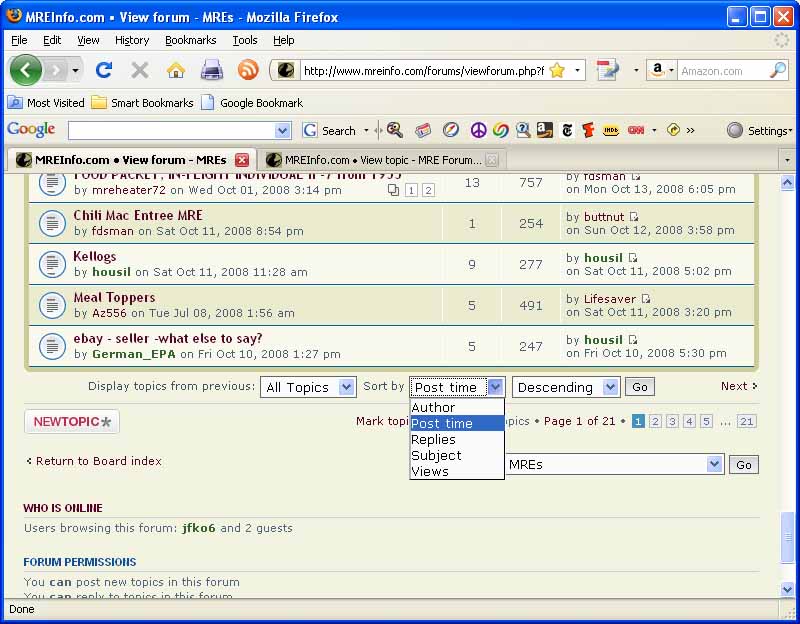Switch to the View topic - MRE Forum tab
Viewport: 800px width, 624px height.
click(x=382, y=160)
